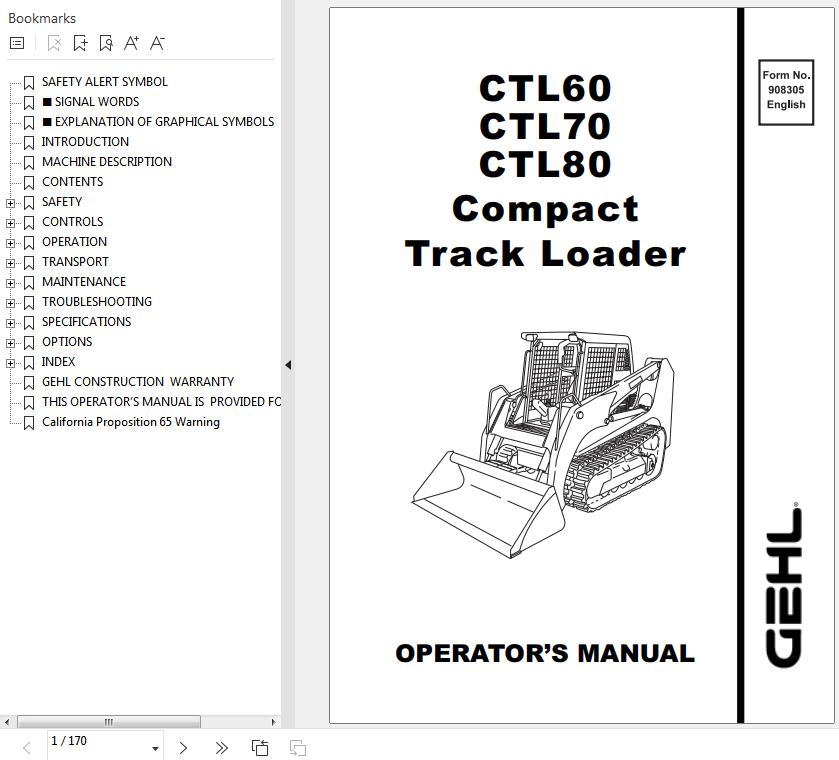Image resolution: width=839 pixels, height=760 pixels.
Task: Open MACHINE DESCRIPTION bookmark
Action: [x=107, y=162]
